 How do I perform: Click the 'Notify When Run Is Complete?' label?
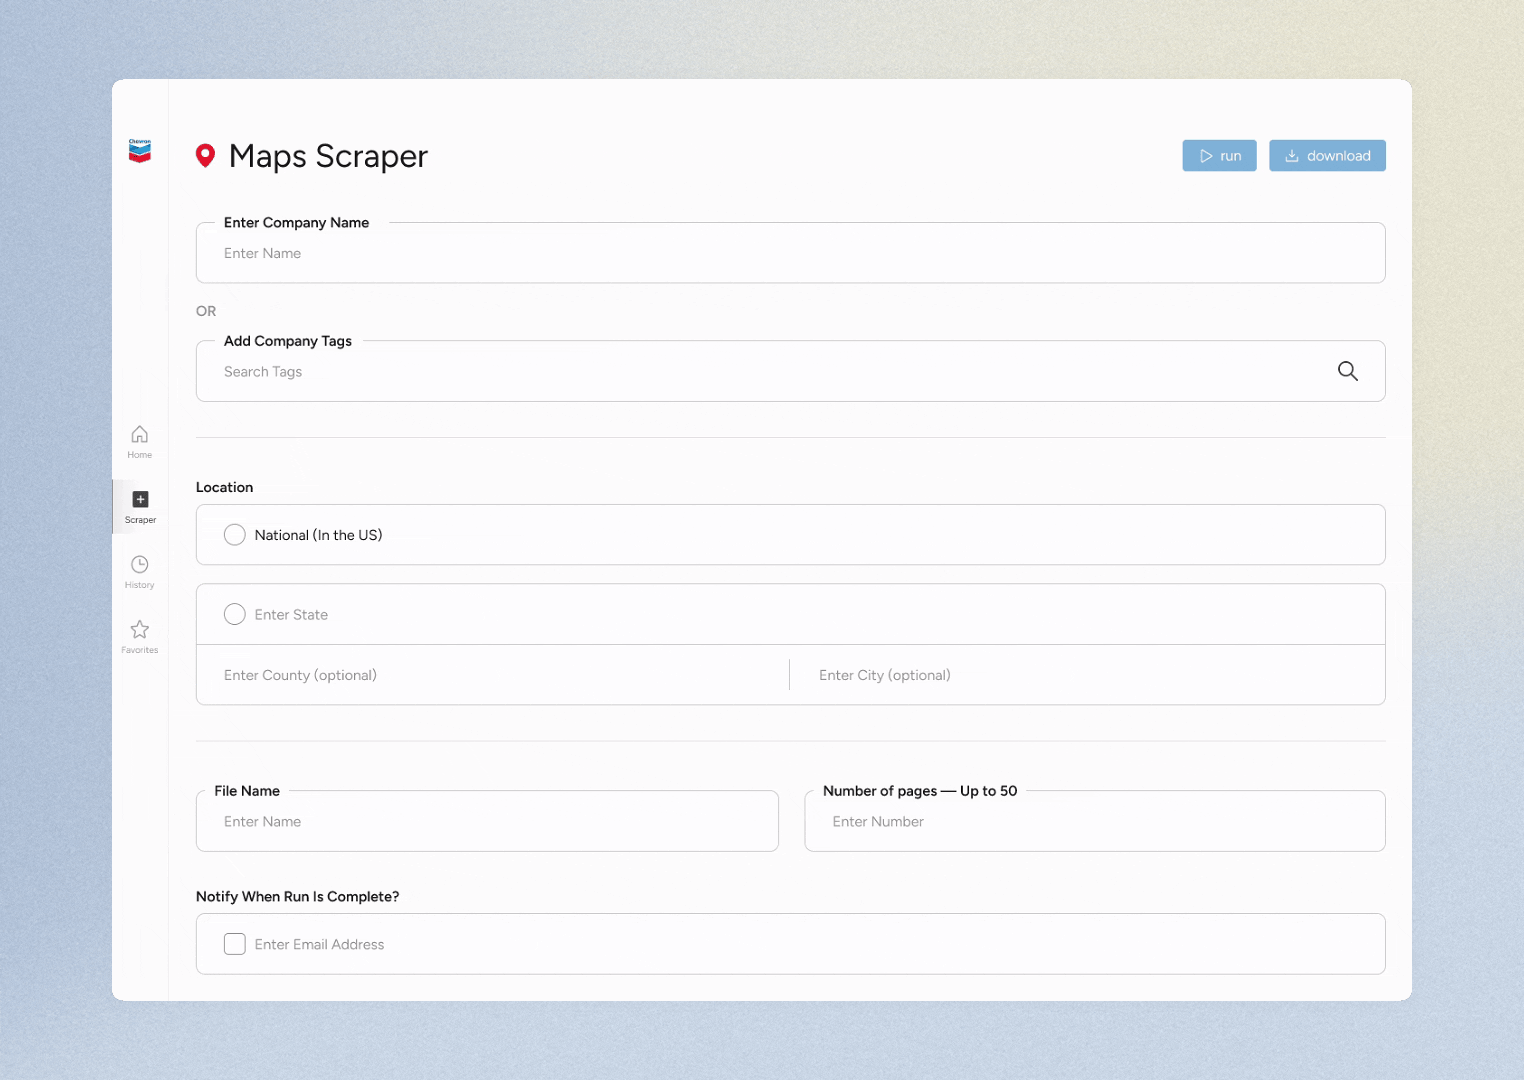297,896
